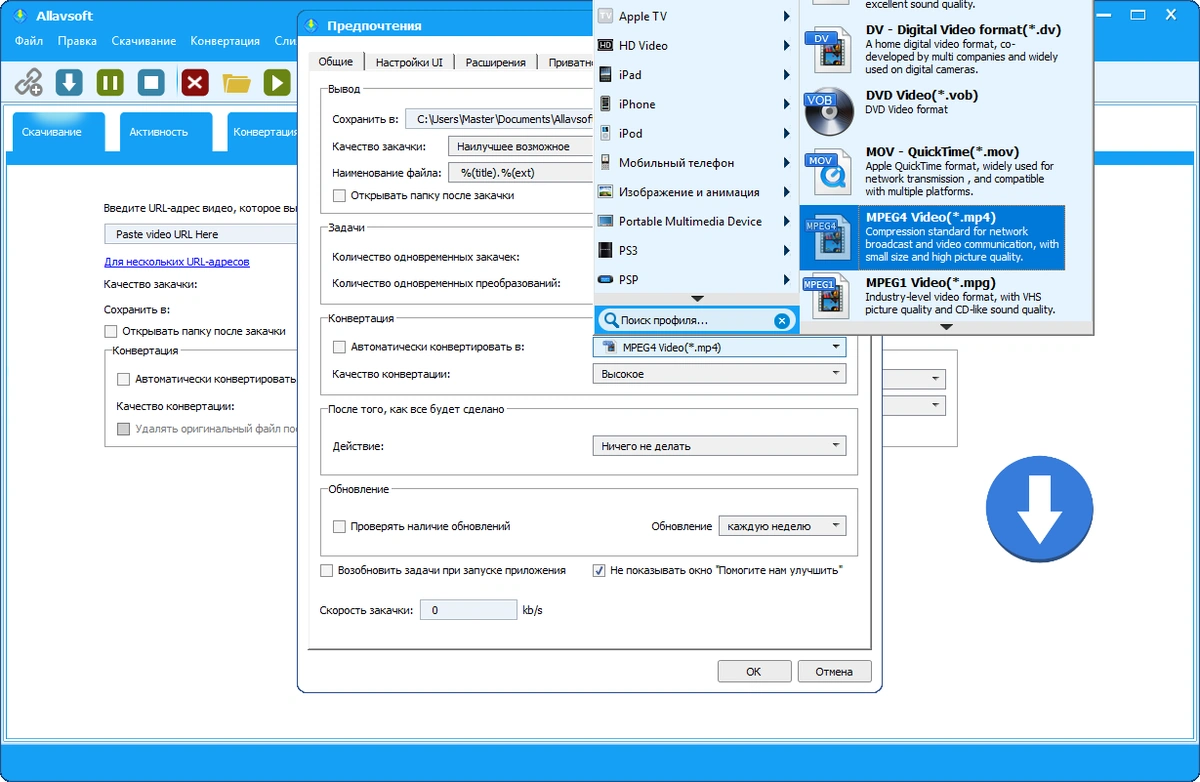
Task: Click the green pause toolbar icon
Action: [110, 82]
